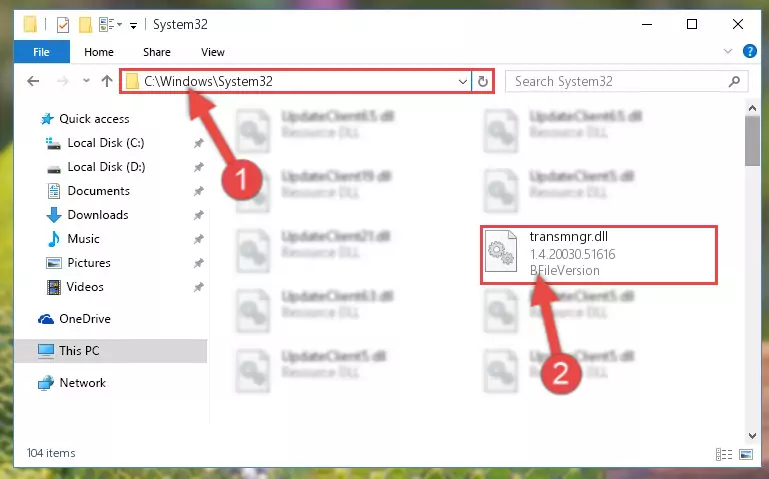
Task: Open the Customize Quick Access Toolbar dropdown
Action: pos(133,25)
